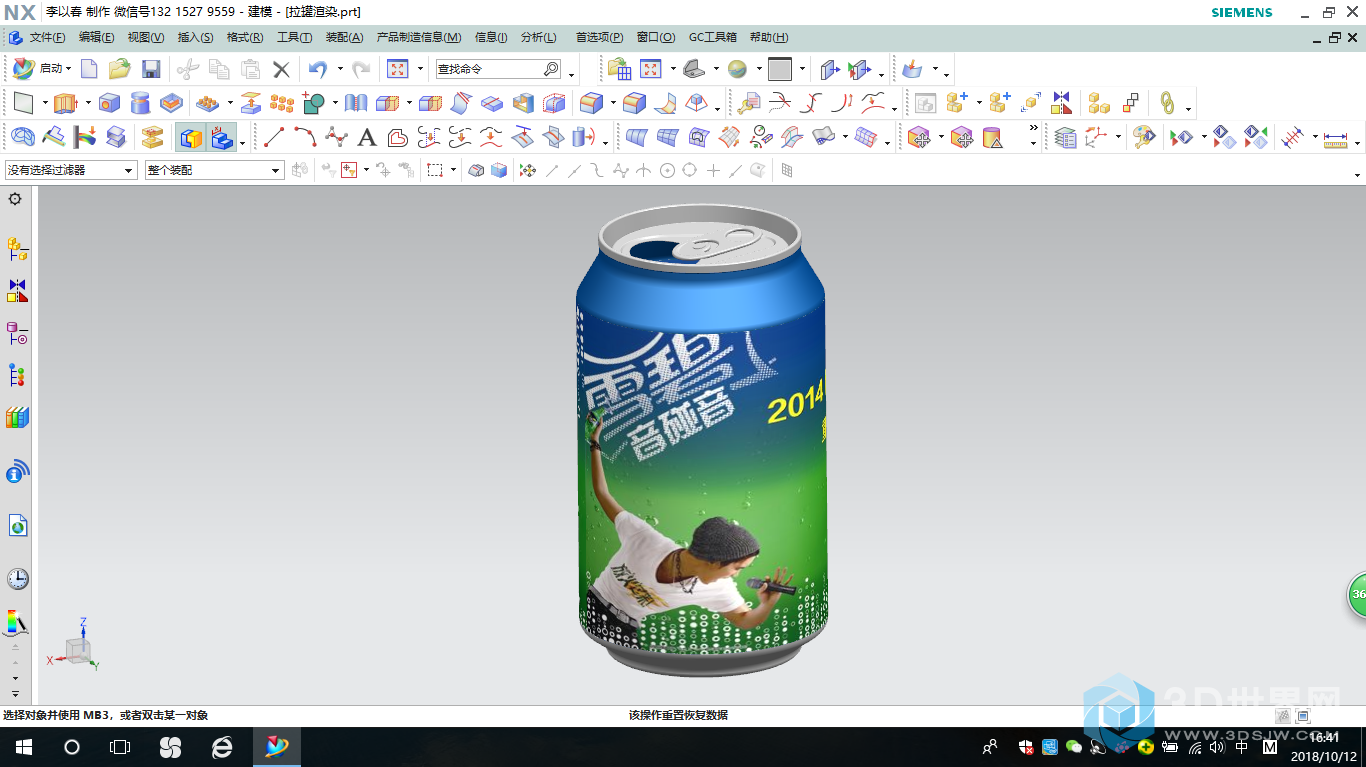Open the 装配(A) menu
1366x767 pixels.
(x=345, y=37)
